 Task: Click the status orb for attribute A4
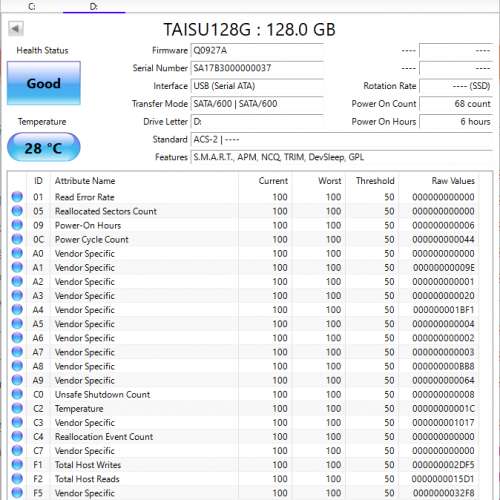(x=17, y=309)
